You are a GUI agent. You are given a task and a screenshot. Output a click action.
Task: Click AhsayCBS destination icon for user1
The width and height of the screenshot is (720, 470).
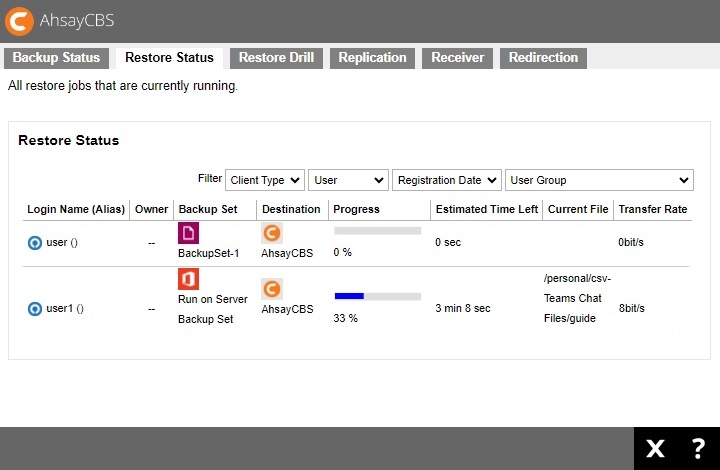tap(271, 289)
